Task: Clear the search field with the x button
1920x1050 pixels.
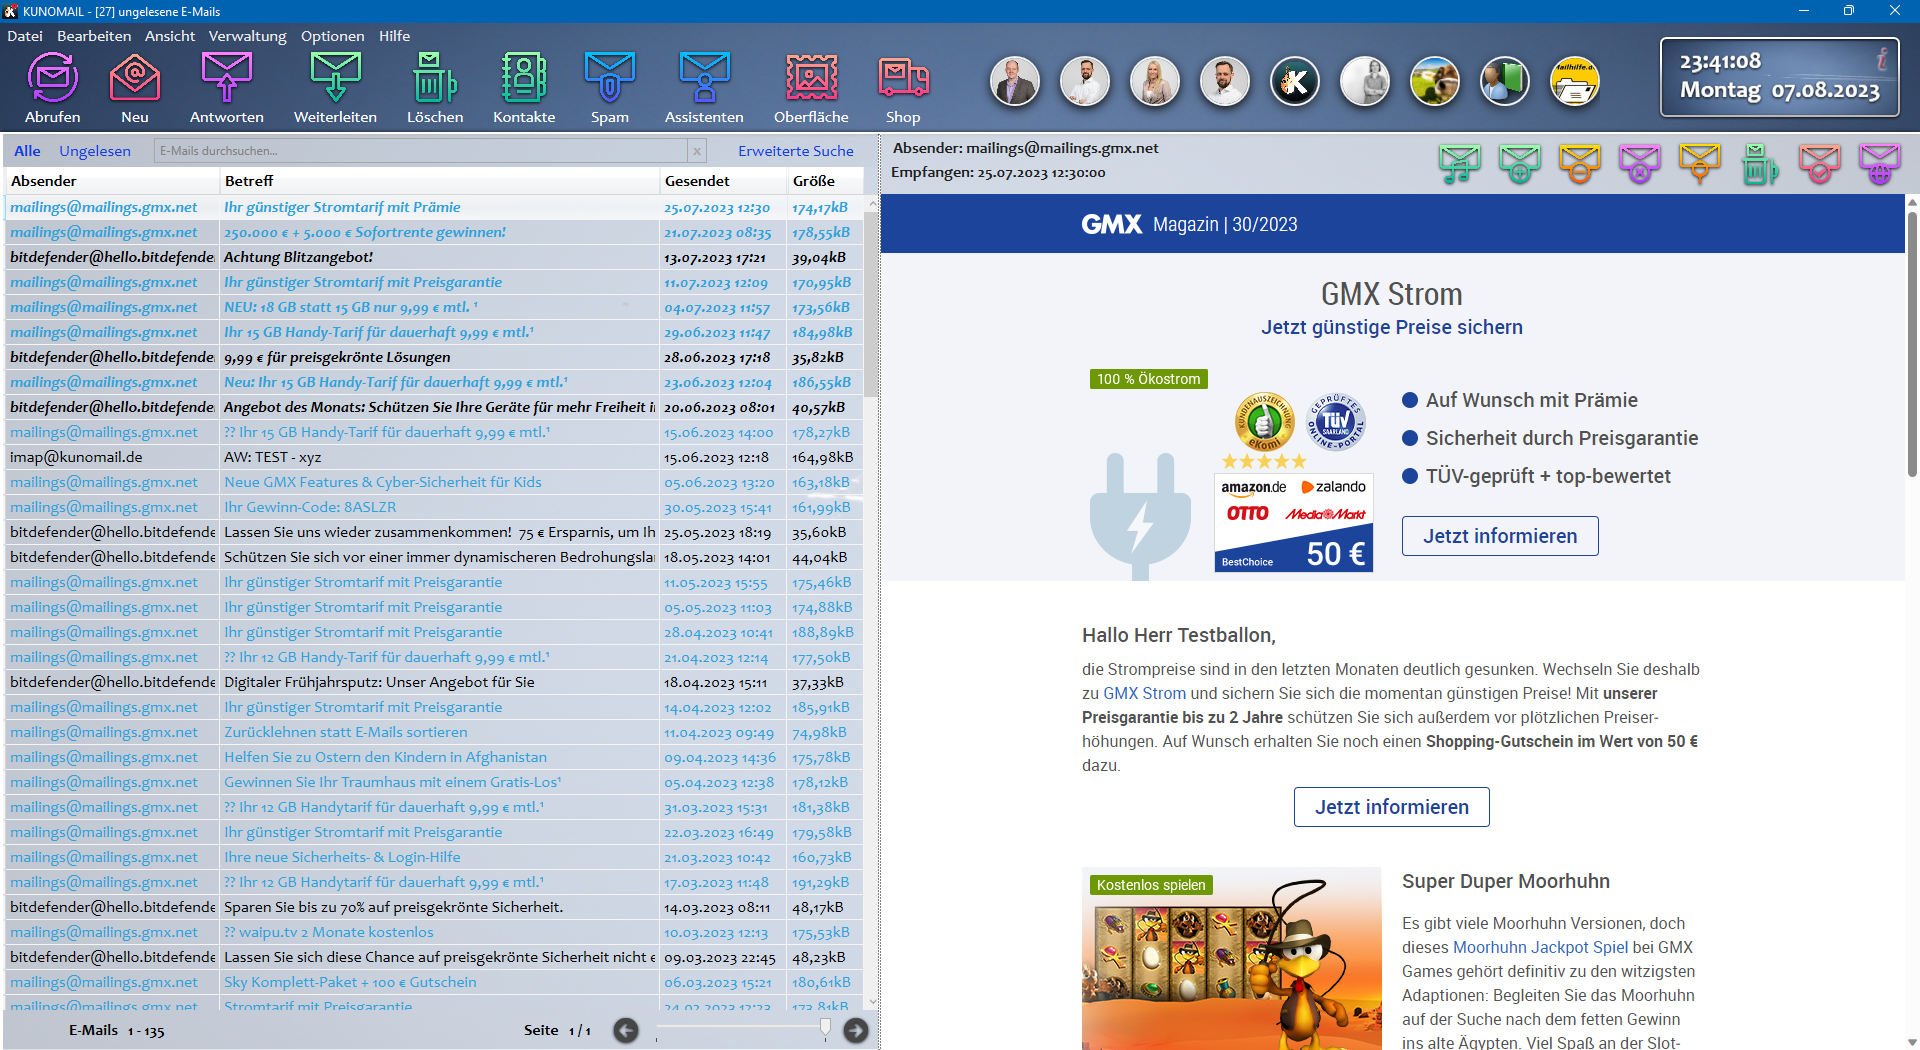Action: tap(697, 151)
